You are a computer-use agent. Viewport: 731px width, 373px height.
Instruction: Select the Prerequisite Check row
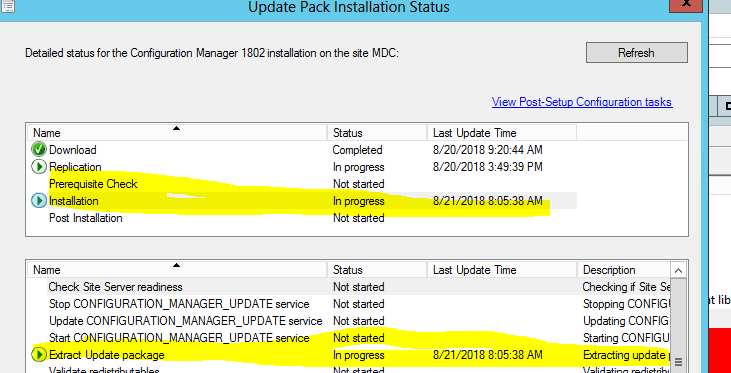tap(302, 184)
